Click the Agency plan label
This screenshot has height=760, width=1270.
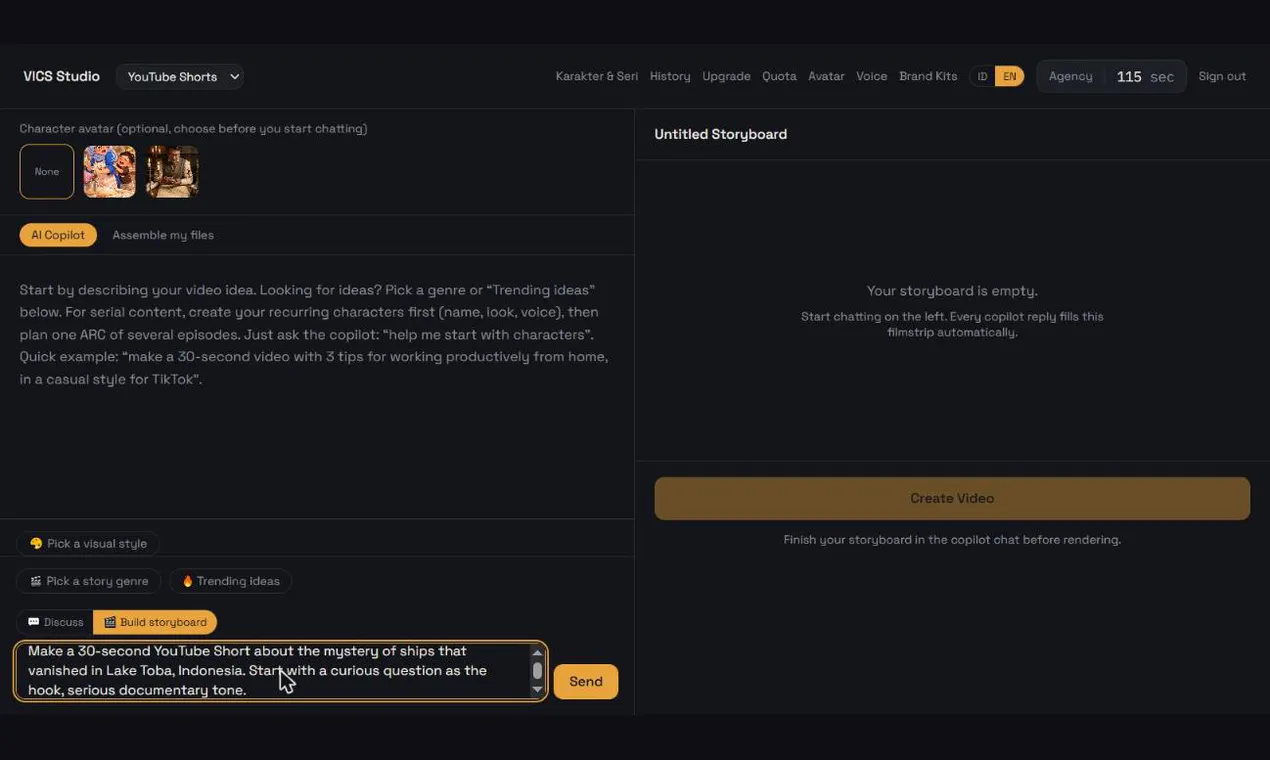coord(1070,77)
